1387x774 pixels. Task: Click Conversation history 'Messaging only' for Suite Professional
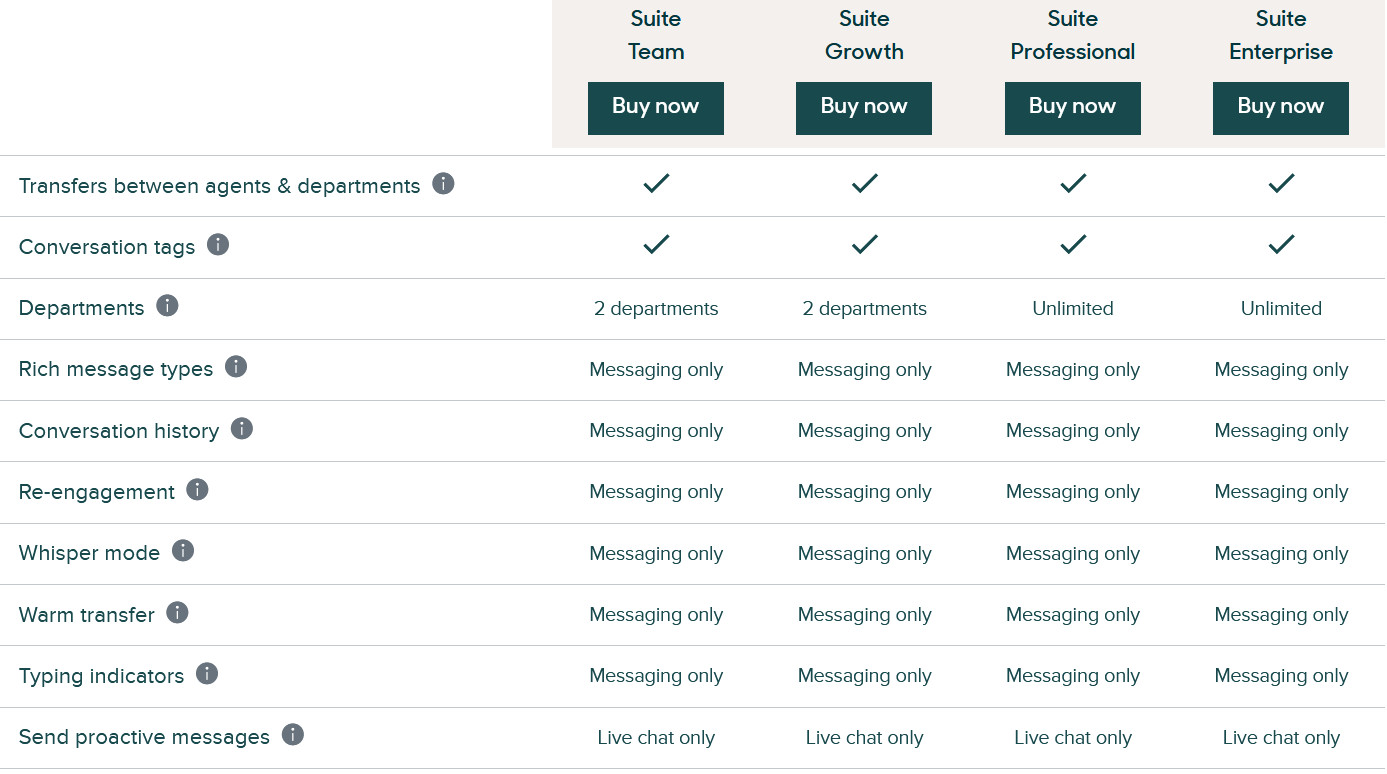1073,431
